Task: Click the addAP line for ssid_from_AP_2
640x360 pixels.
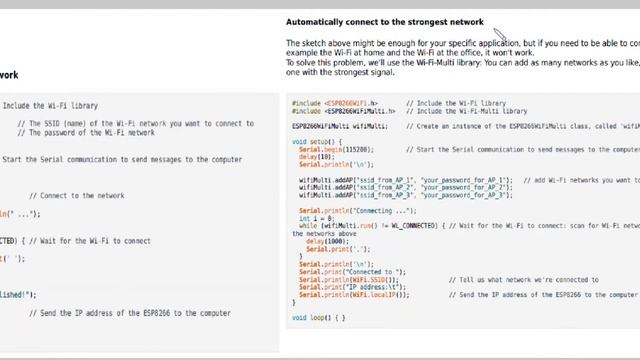Action: [406, 187]
